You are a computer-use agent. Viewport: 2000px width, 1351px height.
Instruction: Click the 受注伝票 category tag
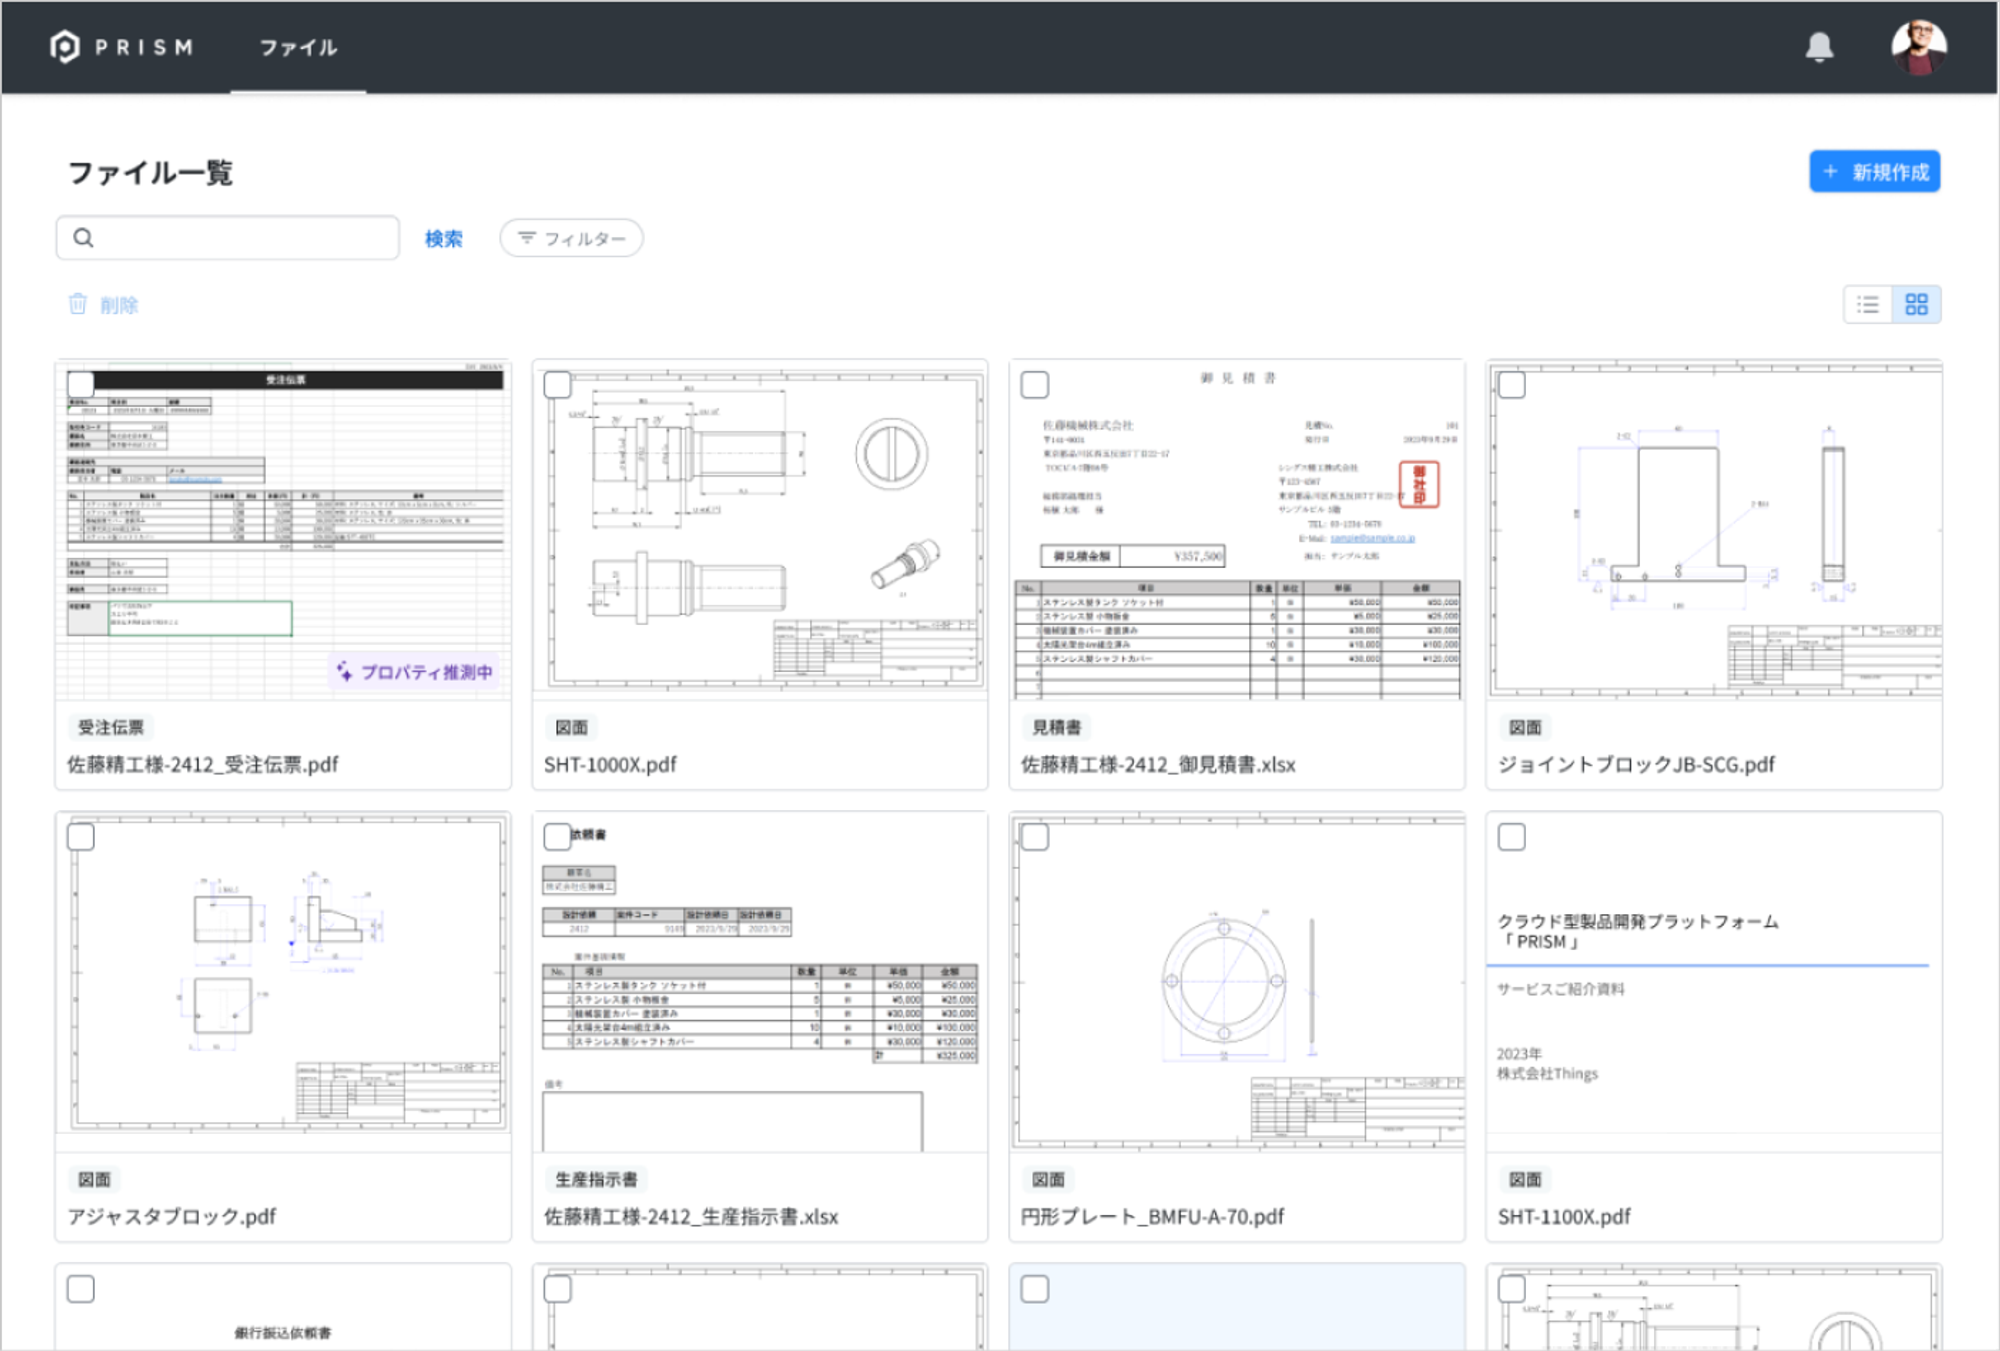click(111, 728)
